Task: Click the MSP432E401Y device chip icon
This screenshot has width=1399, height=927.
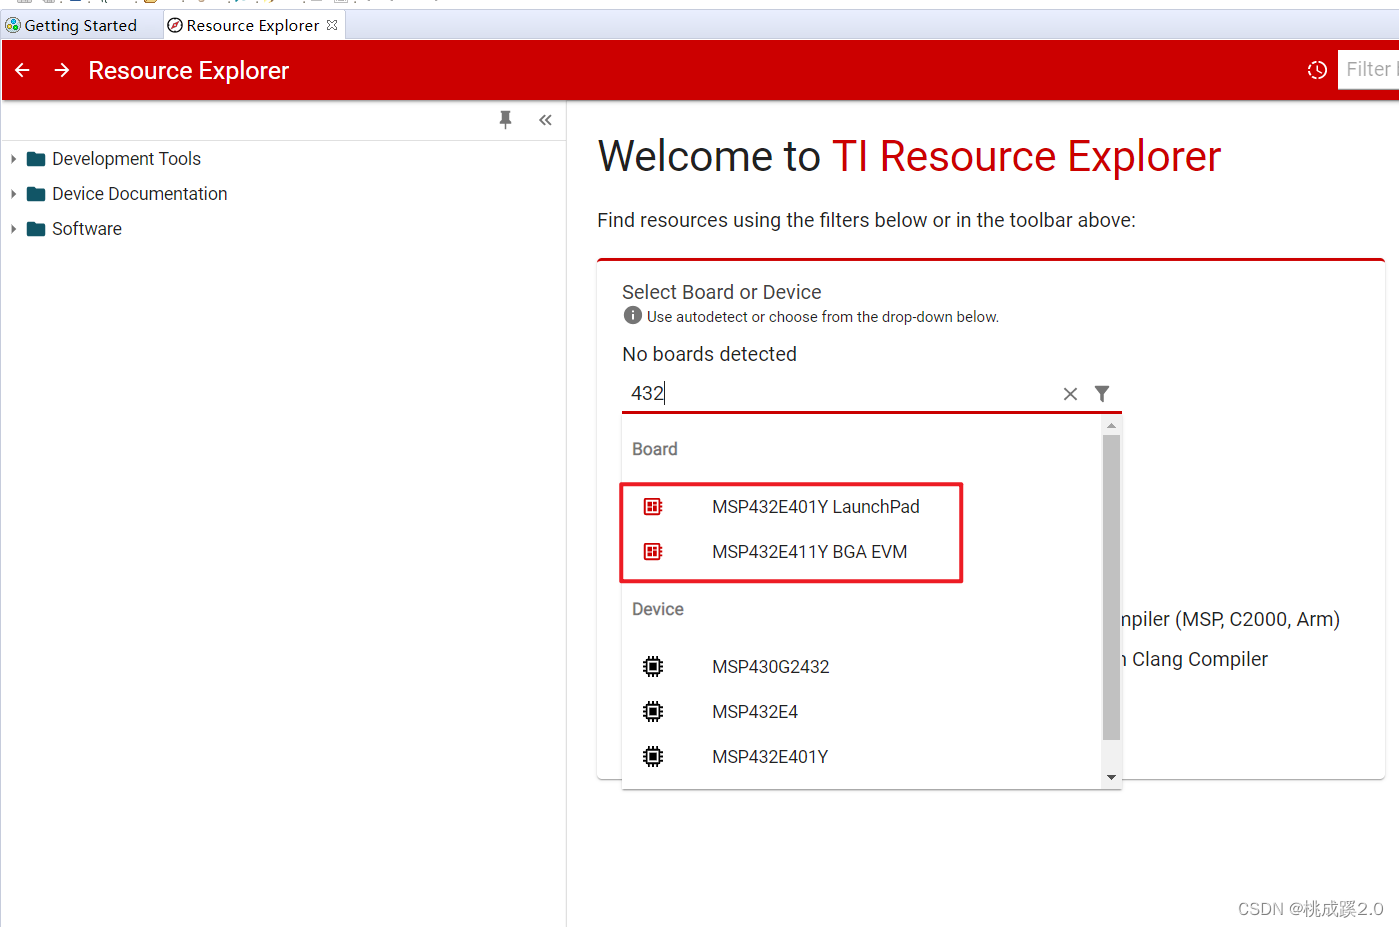Action: click(653, 757)
